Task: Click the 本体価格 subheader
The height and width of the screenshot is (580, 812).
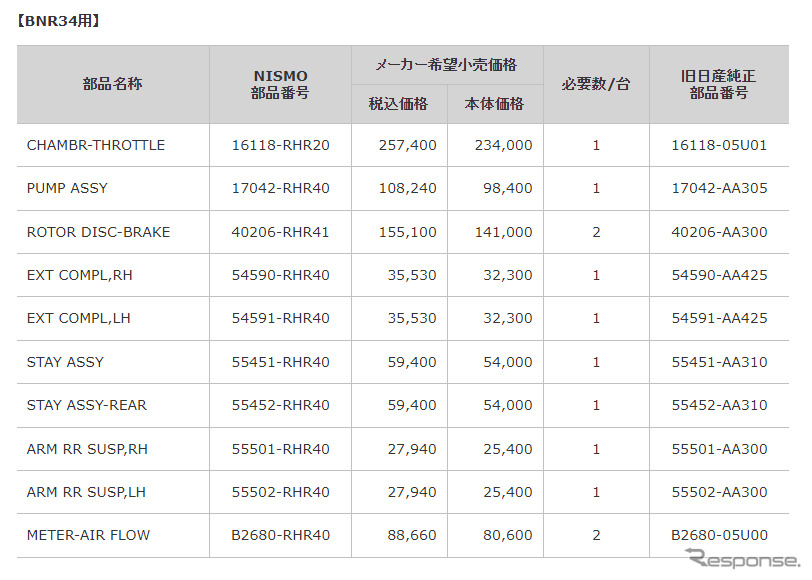Action: click(494, 103)
